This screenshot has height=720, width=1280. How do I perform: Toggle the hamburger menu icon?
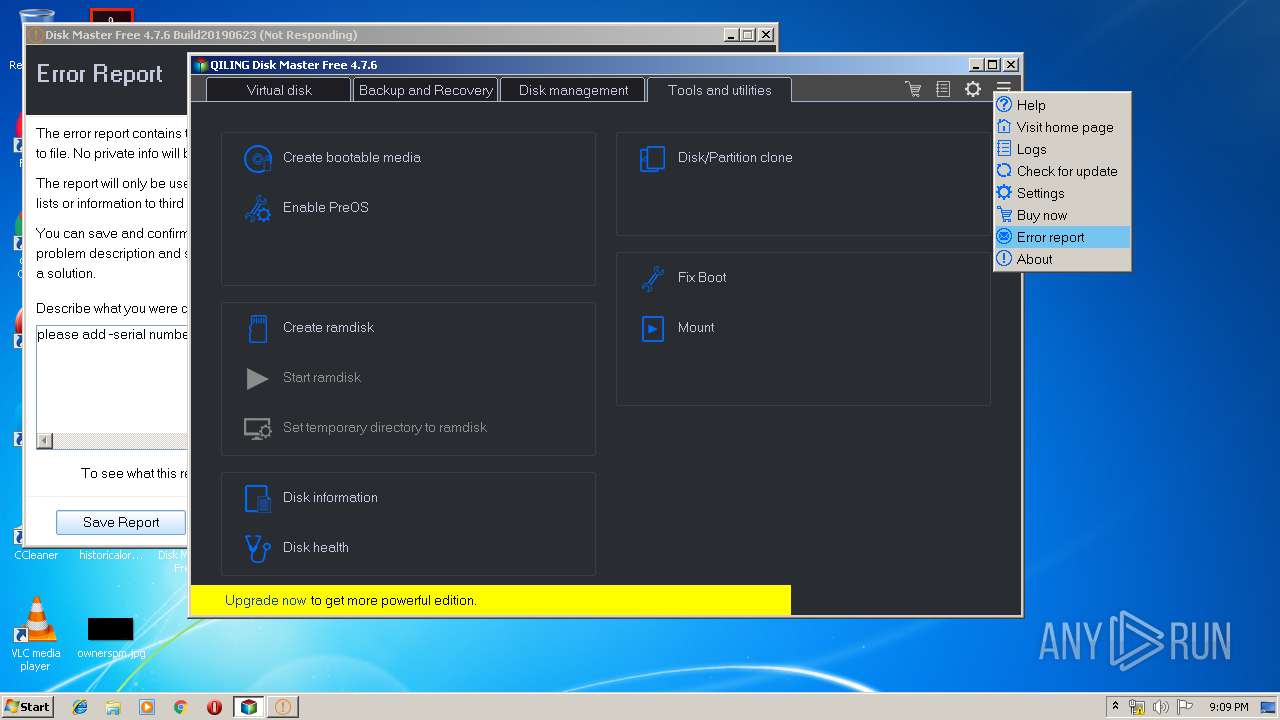[x=1003, y=89]
